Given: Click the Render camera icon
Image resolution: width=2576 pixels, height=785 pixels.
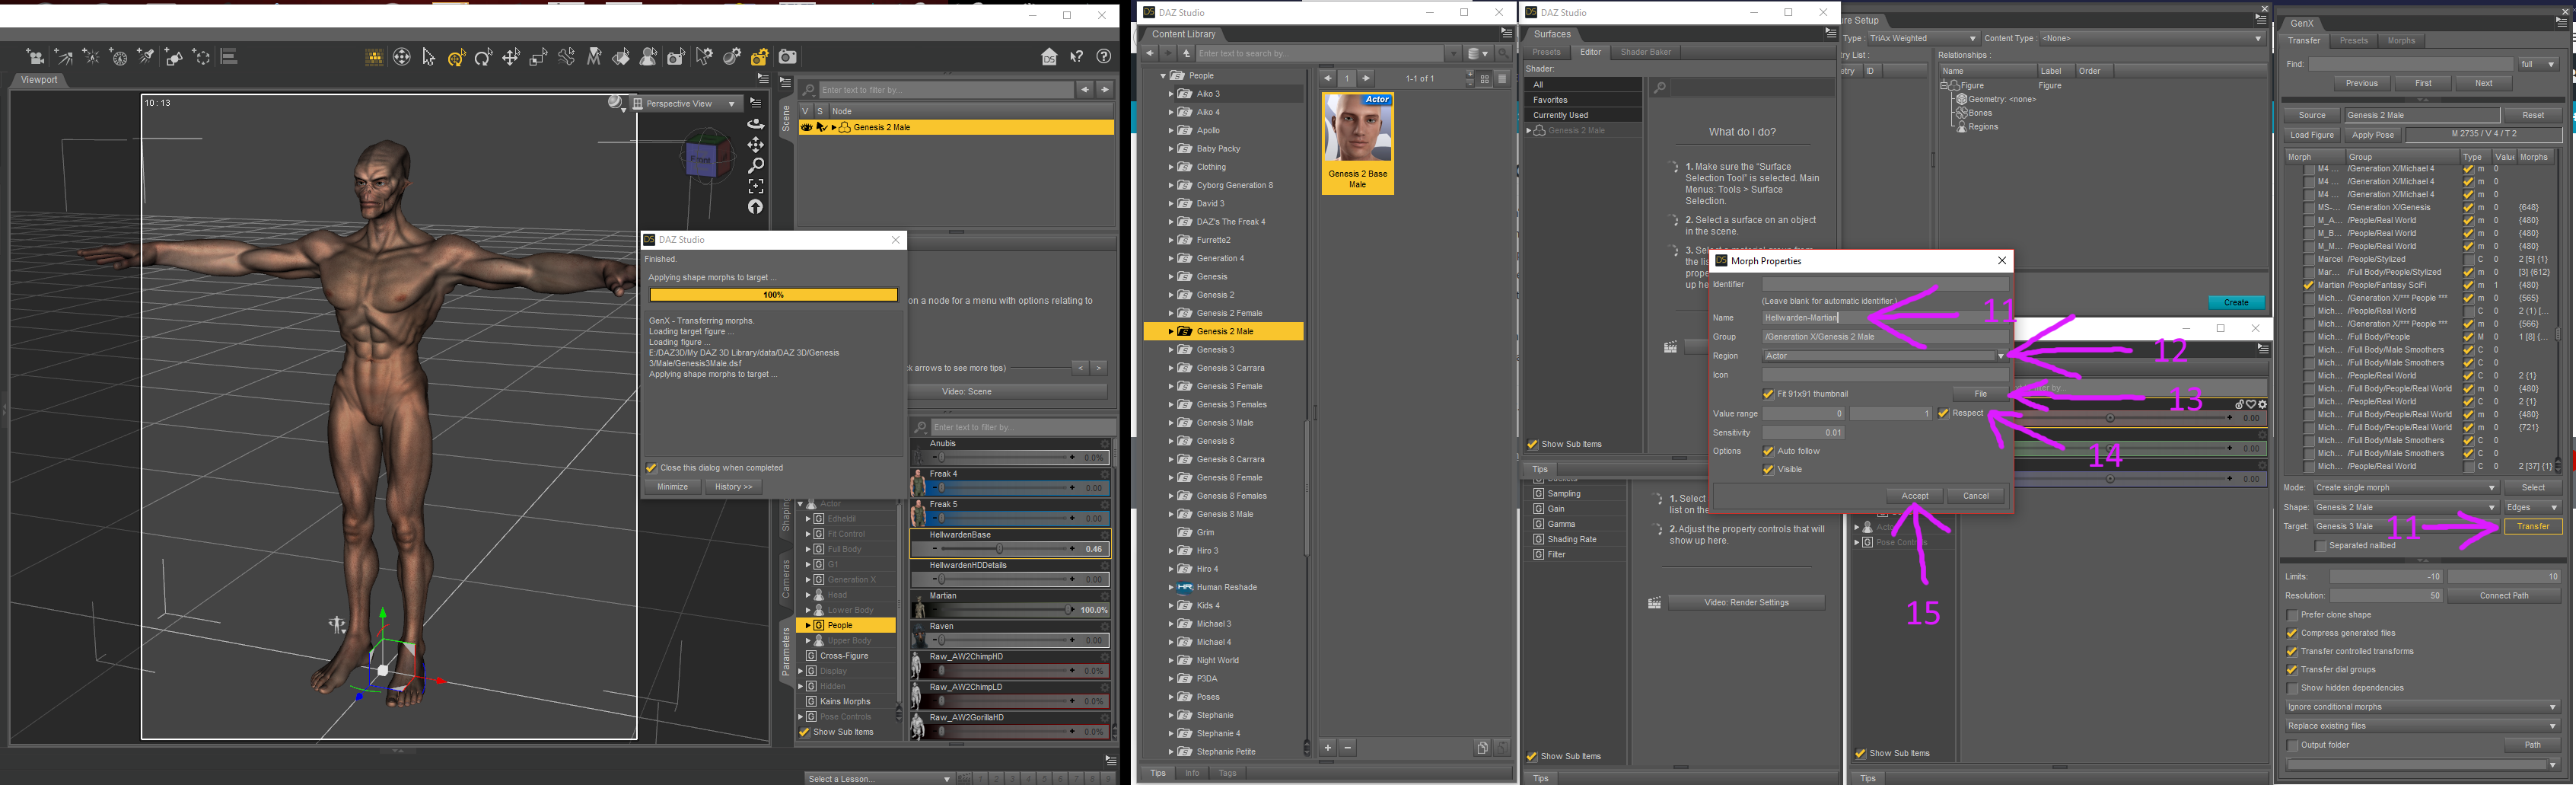Looking at the screenshot, I should pos(788,57).
